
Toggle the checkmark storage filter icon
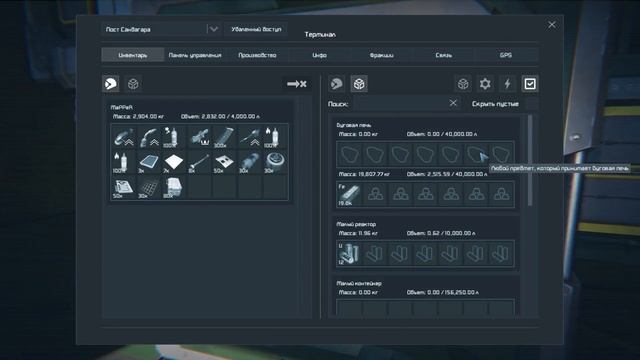click(x=530, y=84)
